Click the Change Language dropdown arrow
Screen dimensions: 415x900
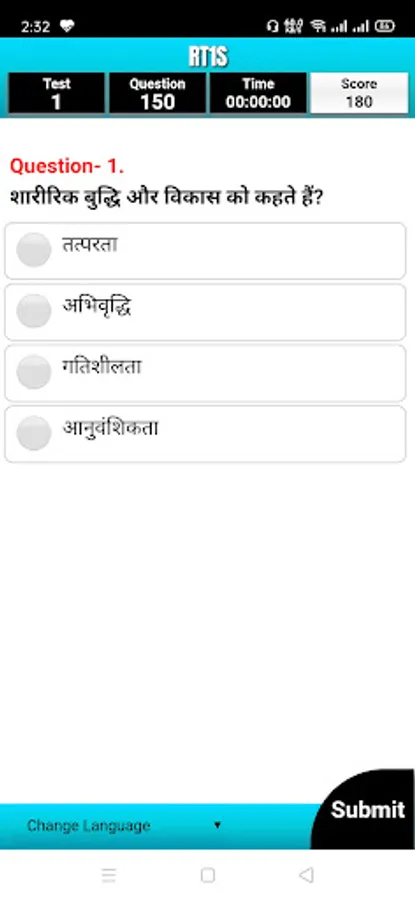point(217,825)
